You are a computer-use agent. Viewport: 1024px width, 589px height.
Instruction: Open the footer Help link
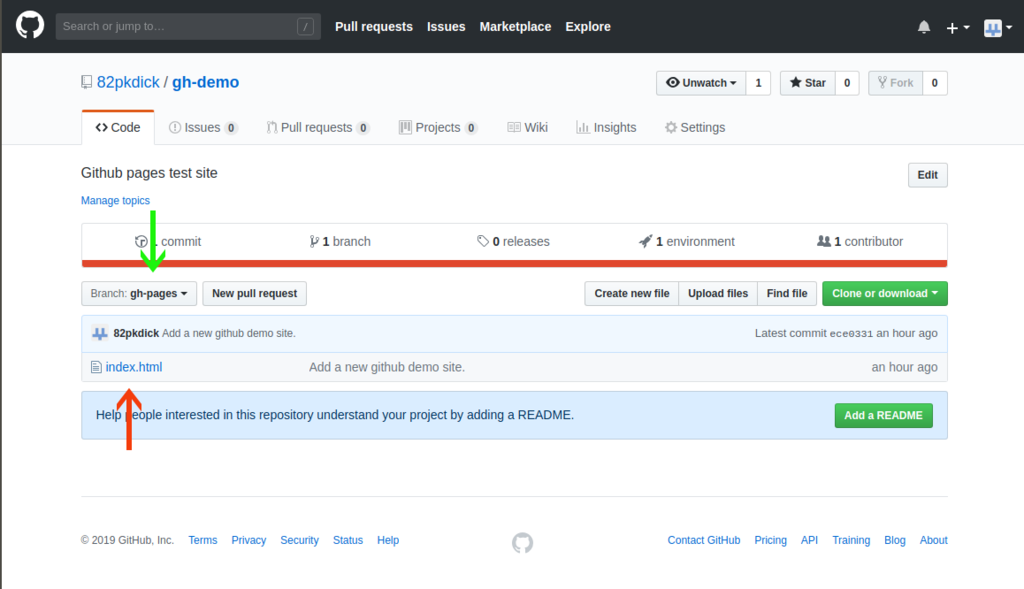click(x=388, y=540)
